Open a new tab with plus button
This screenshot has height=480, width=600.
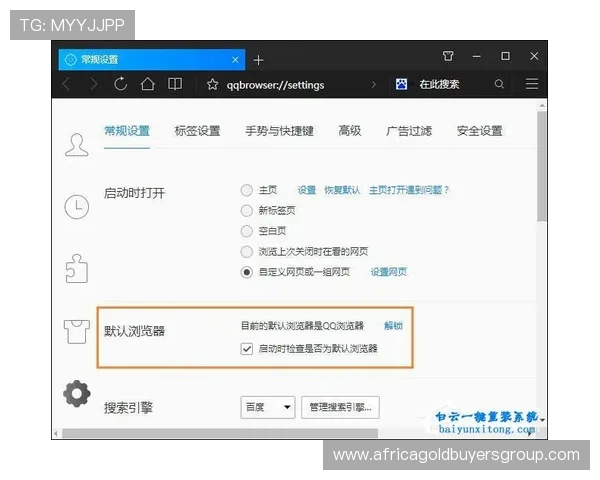[258, 60]
